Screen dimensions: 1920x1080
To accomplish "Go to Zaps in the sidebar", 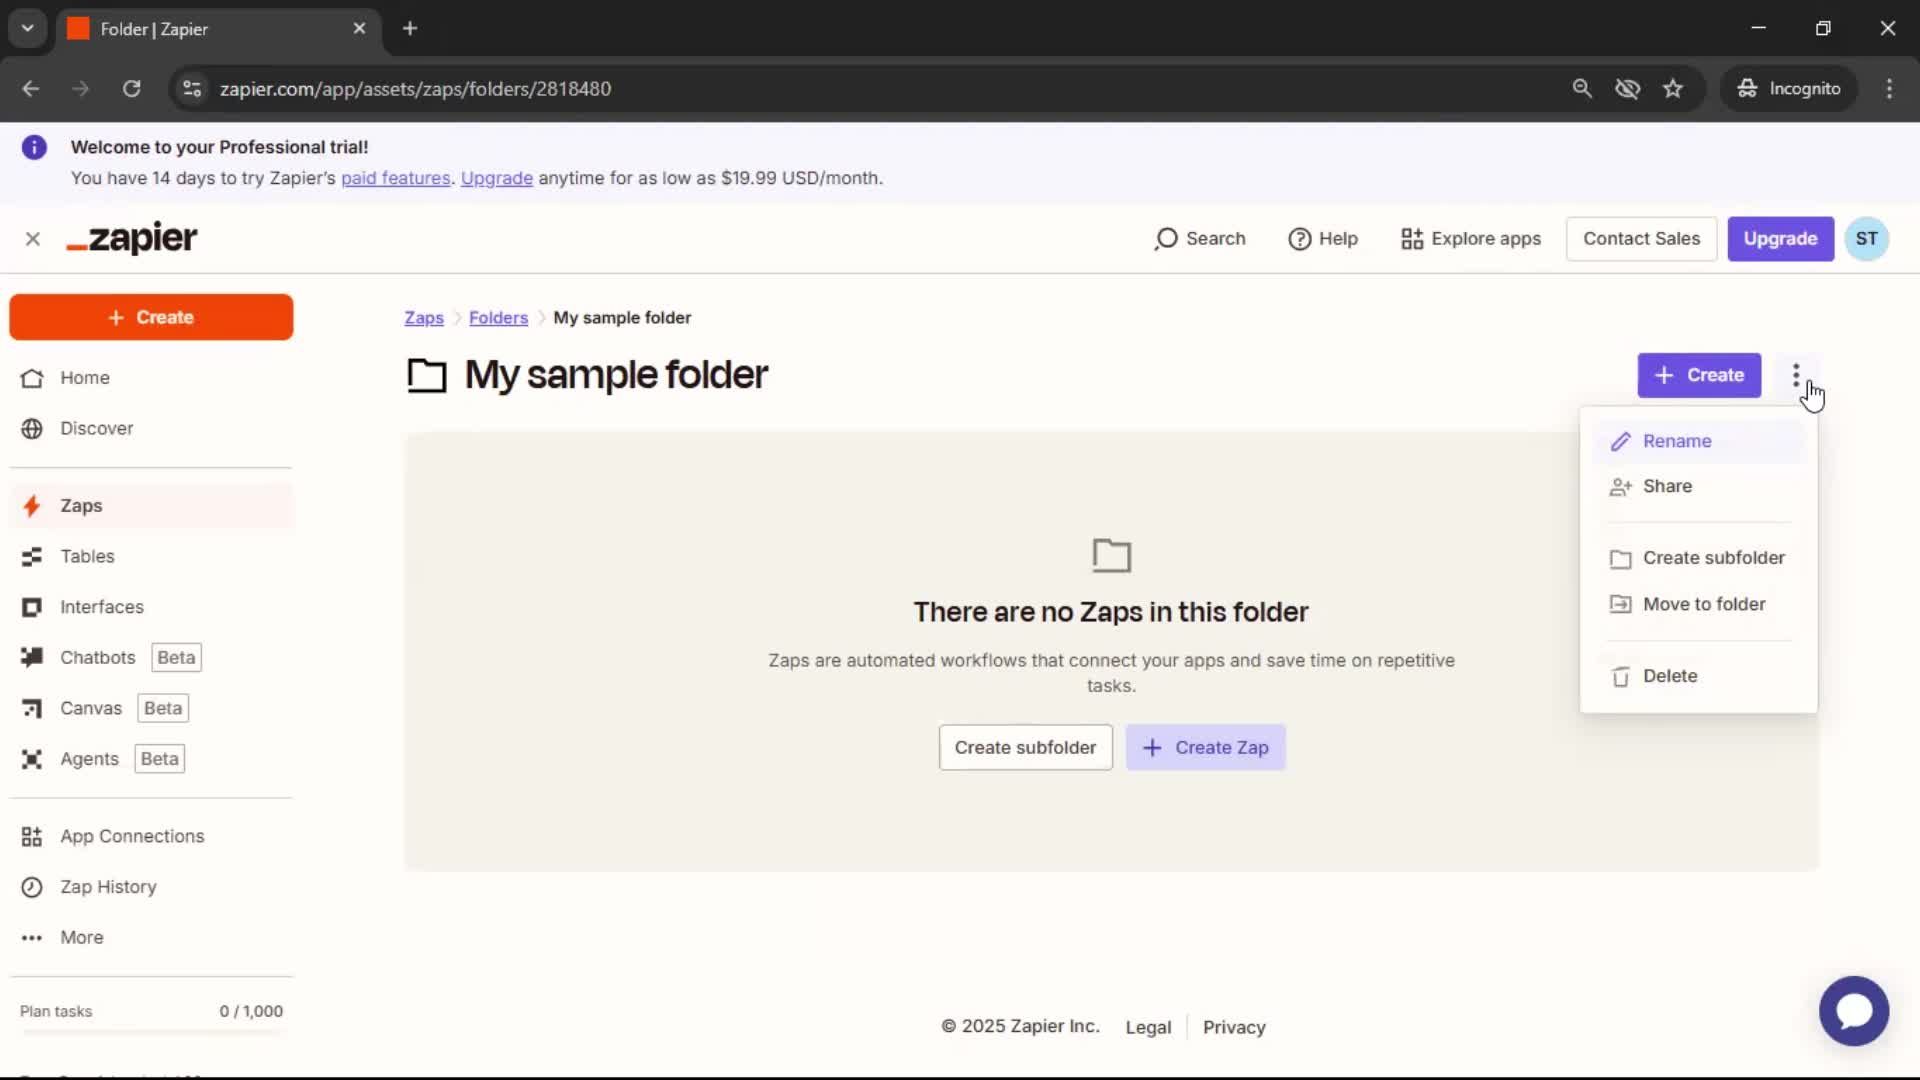I will coord(151,506).
